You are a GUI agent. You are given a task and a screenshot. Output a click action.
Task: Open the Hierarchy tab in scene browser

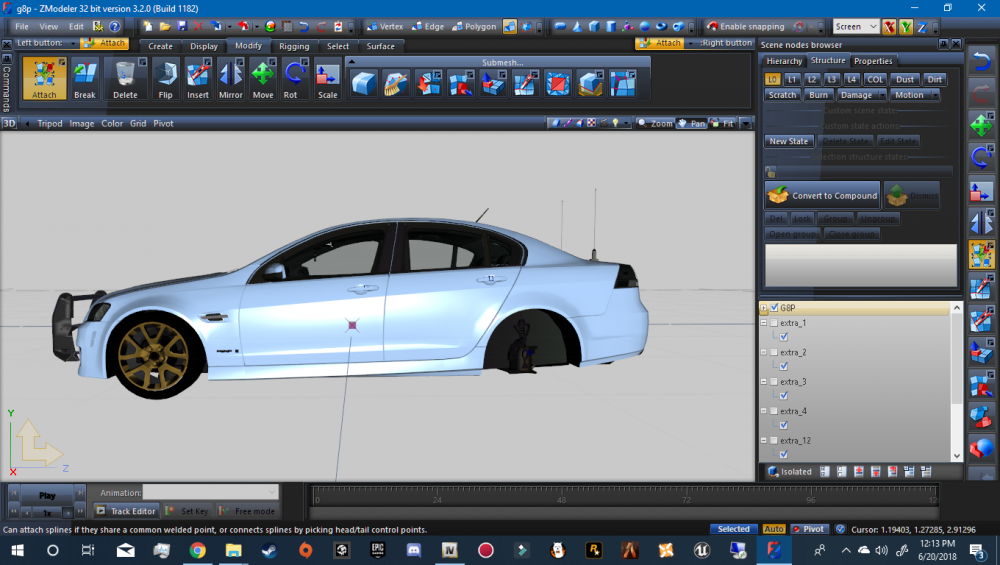784,61
